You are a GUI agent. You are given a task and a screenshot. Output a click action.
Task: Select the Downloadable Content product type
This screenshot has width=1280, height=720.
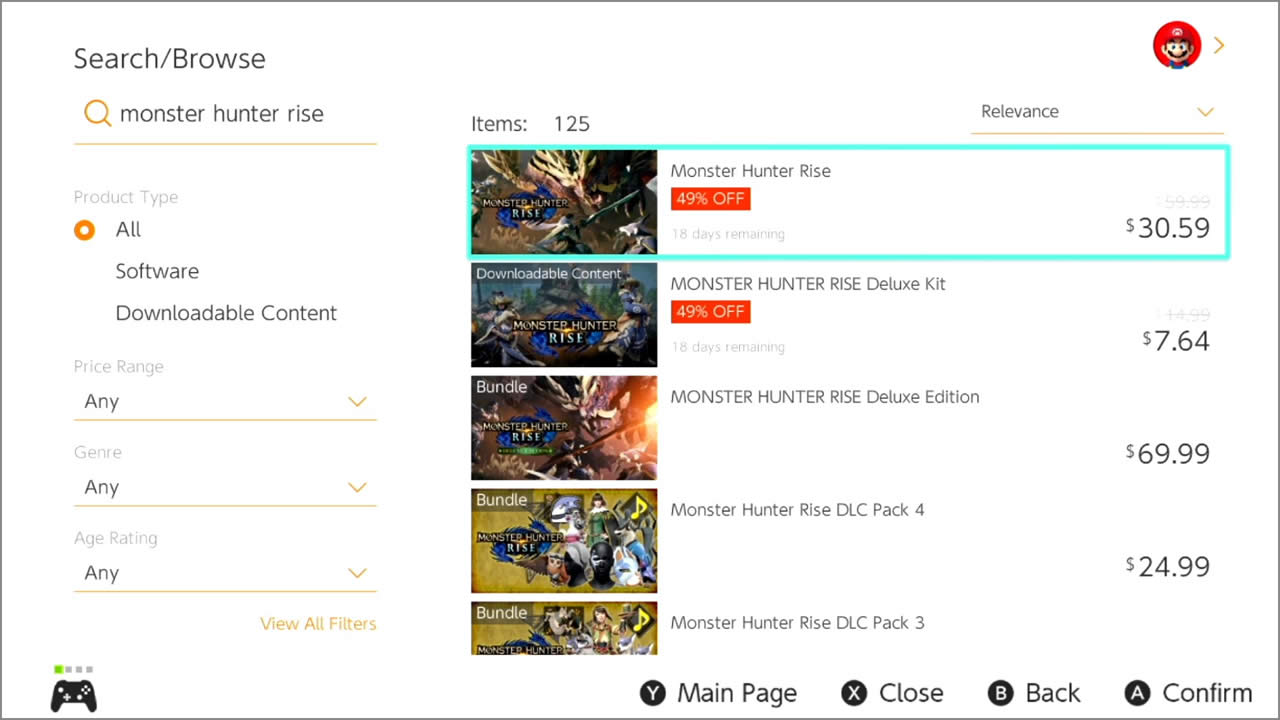coord(226,313)
